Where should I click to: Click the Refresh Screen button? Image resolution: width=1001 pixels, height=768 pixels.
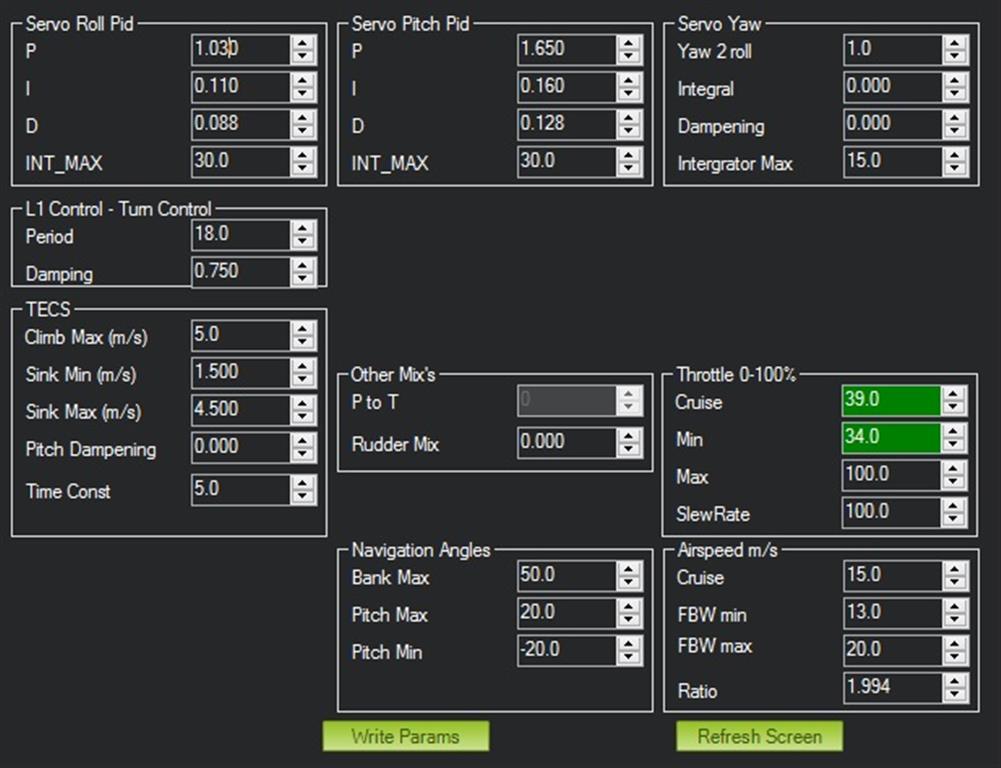click(759, 736)
